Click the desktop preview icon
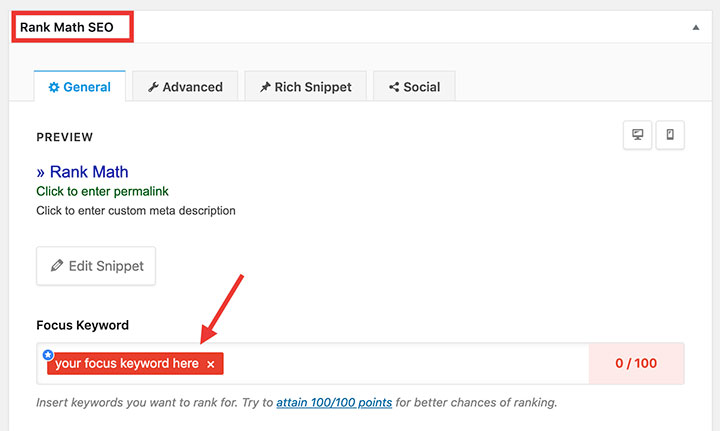Screen dimensions: 720x431 coord(638,135)
